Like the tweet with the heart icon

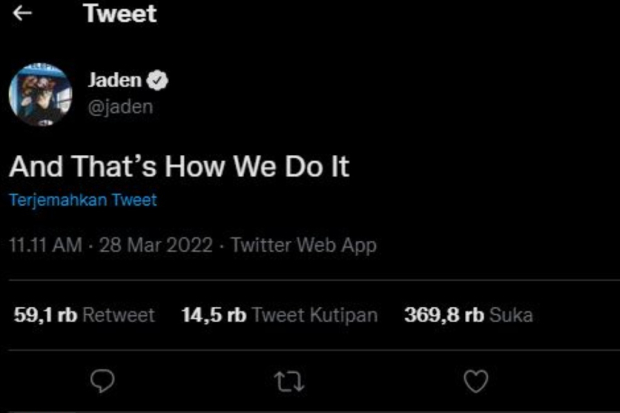(x=477, y=381)
